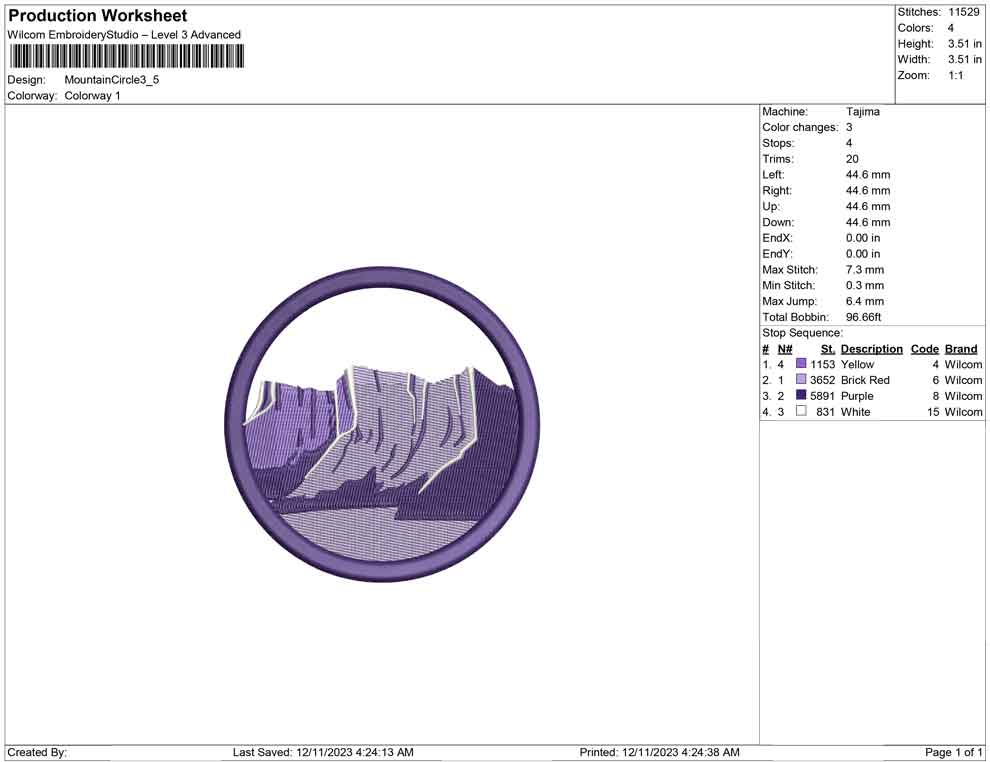Click the Purple thread color swatch
The width and height of the screenshot is (990, 762).
pyautogui.click(x=801, y=395)
